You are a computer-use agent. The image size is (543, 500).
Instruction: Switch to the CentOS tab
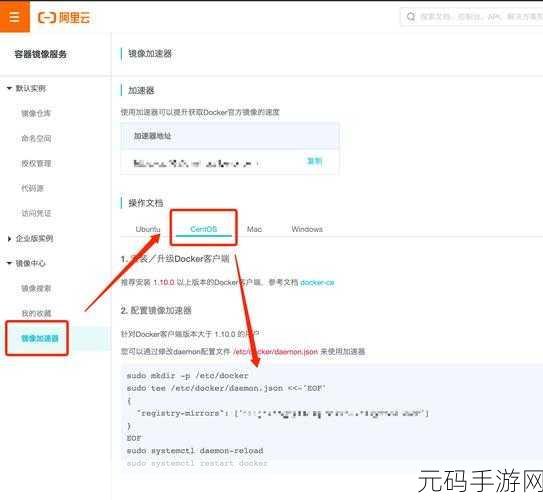point(204,229)
